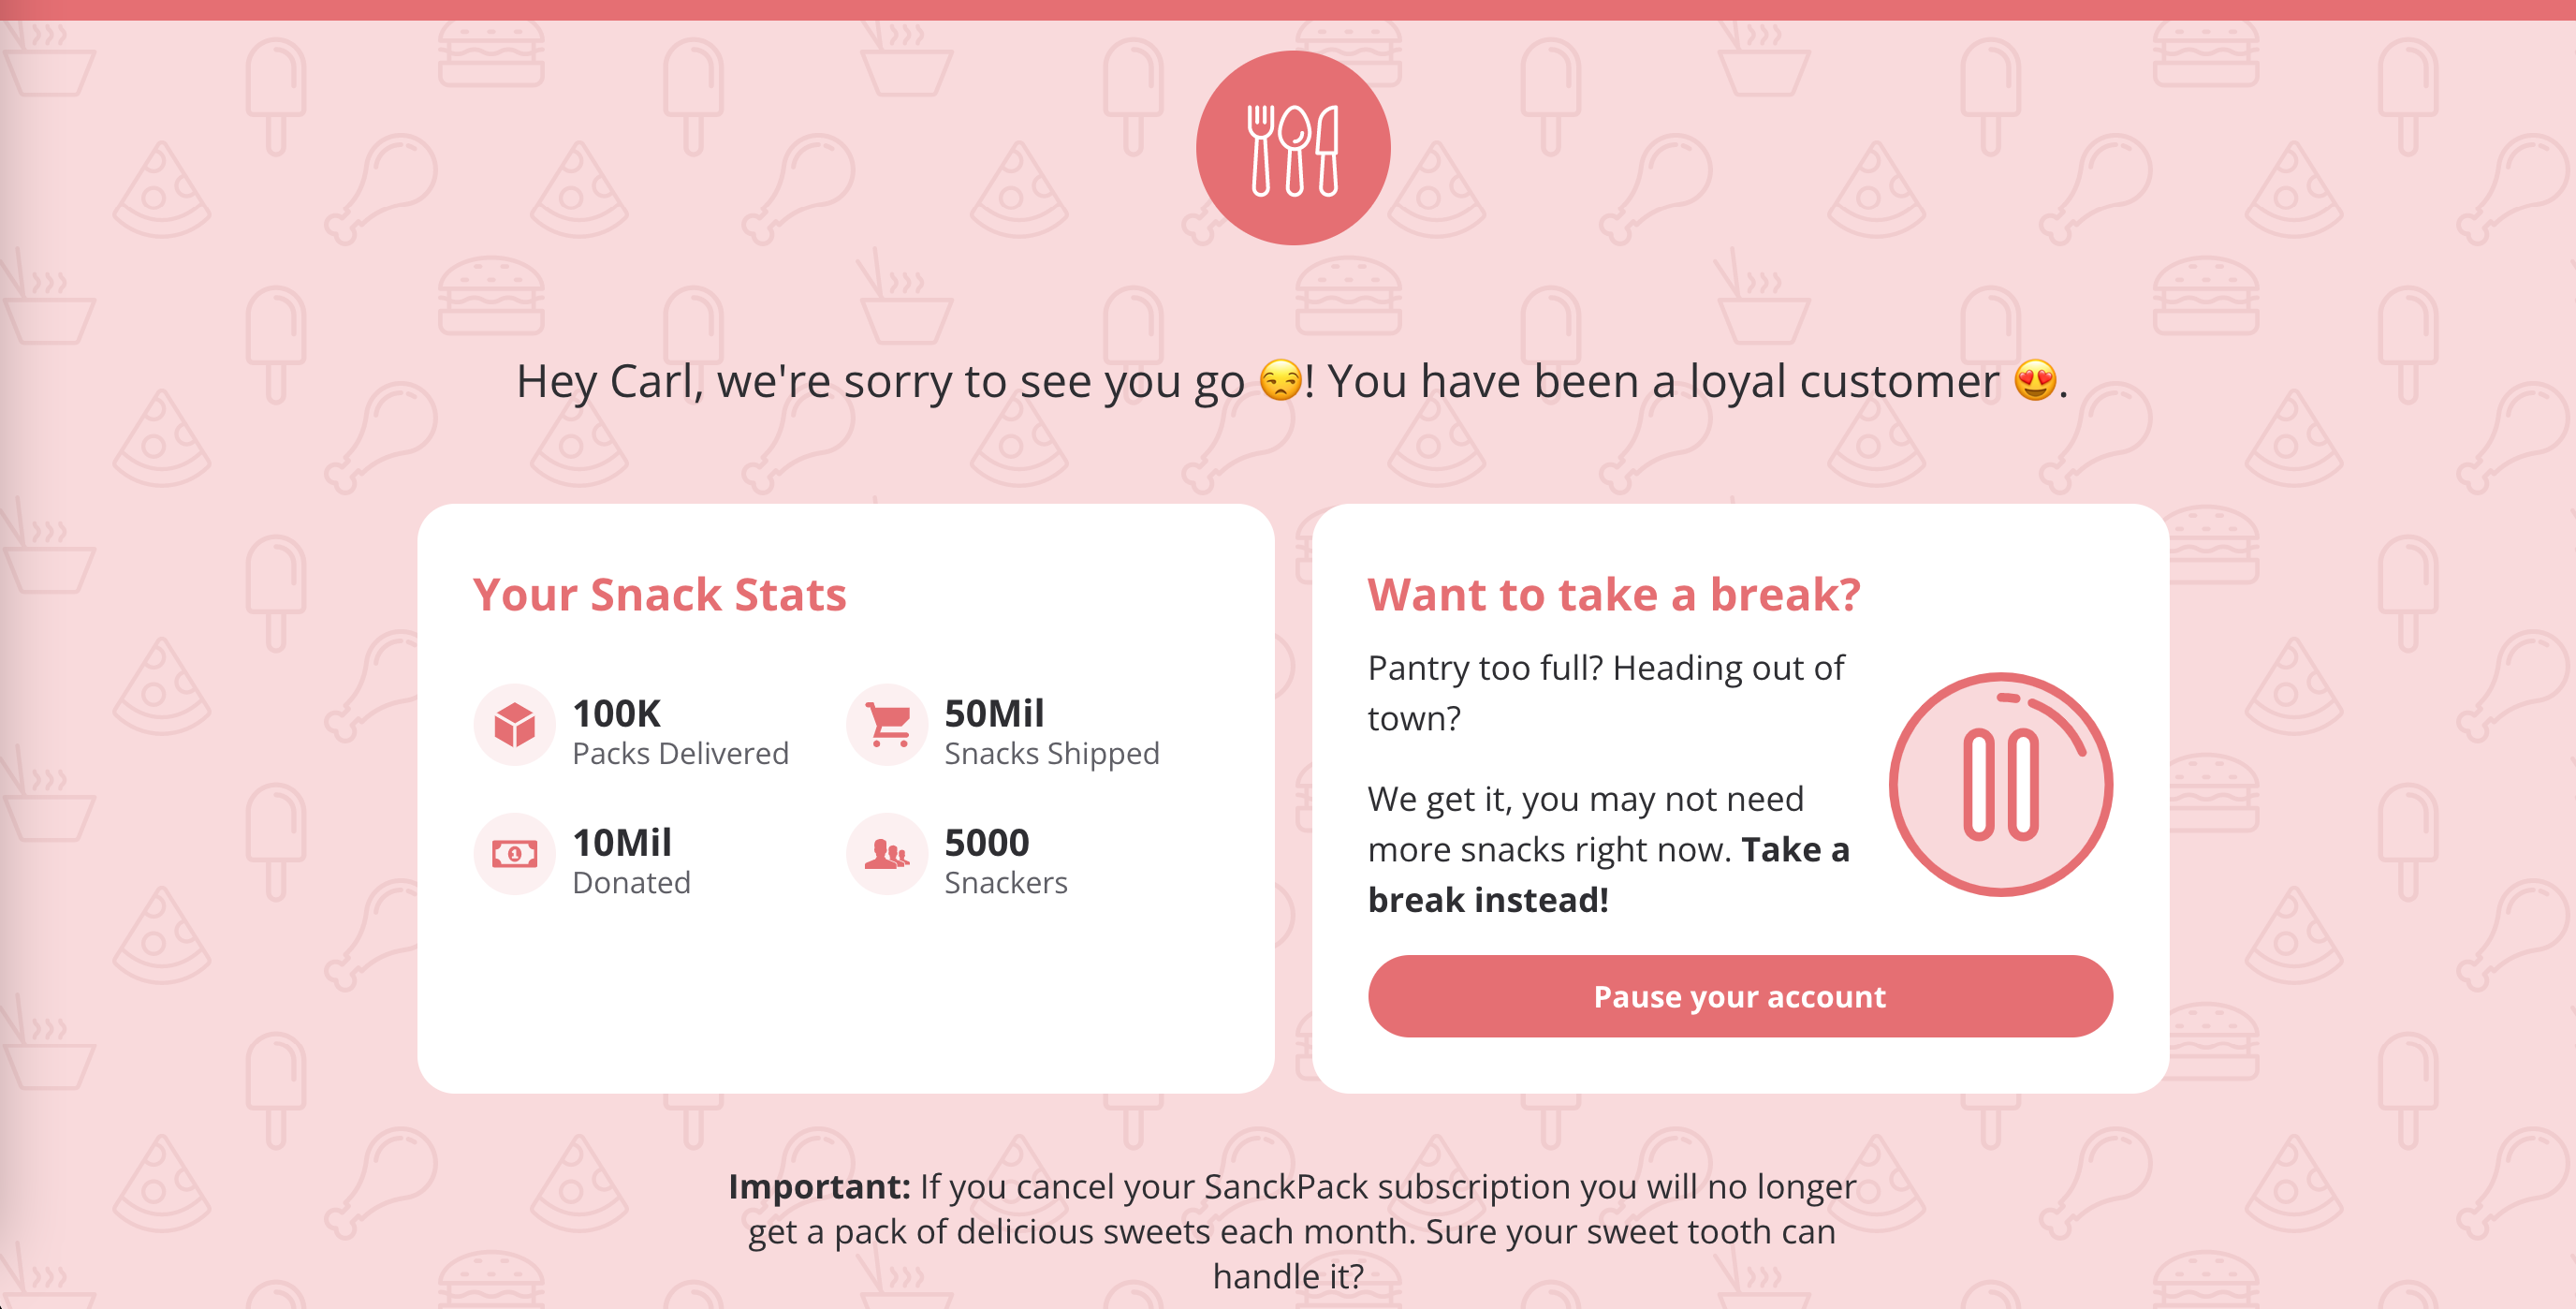Viewport: 2576px width, 1309px height.
Task: Click the 100K Packs Delivered stat
Action: pyautogui.click(x=680, y=732)
